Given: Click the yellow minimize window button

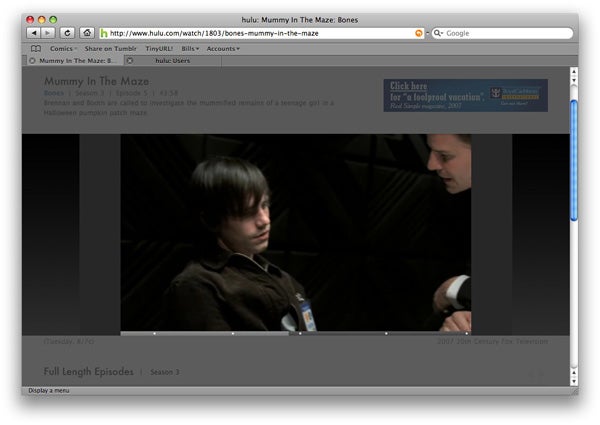Looking at the screenshot, I should [x=42, y=20].
